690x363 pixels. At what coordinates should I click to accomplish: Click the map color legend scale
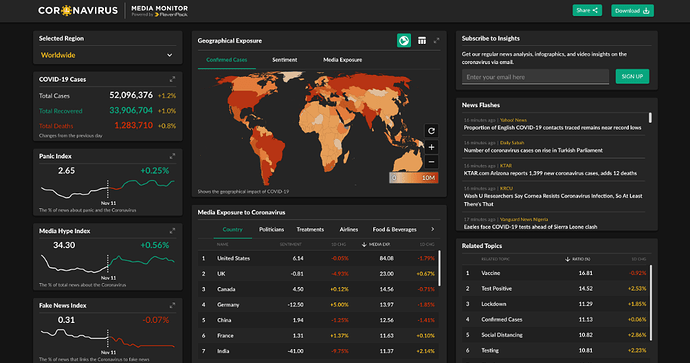tap(413, 178)
